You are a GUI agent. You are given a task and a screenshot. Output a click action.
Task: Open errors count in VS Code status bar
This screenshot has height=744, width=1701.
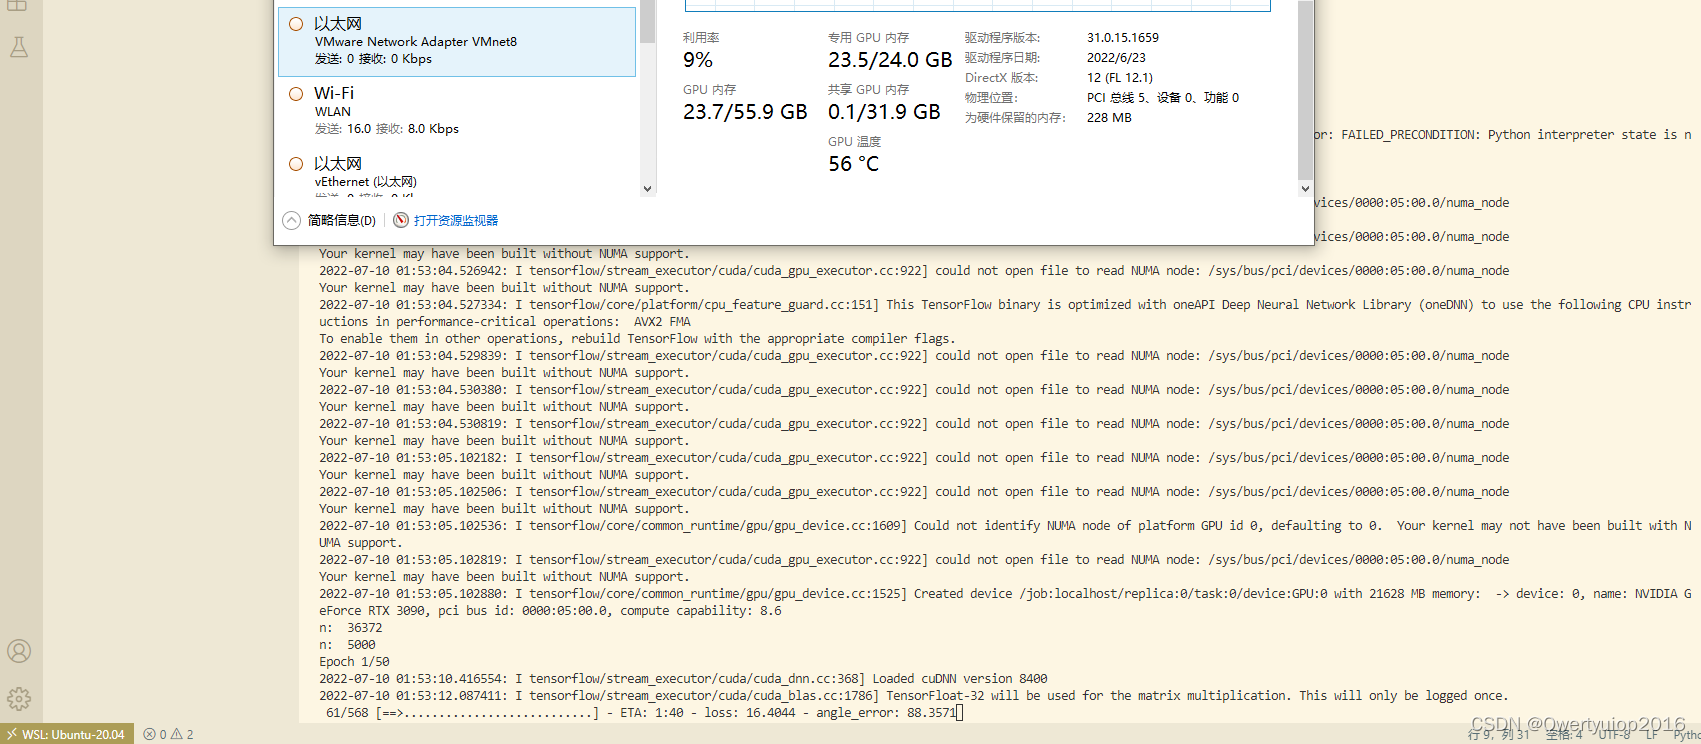pos(155,734)
